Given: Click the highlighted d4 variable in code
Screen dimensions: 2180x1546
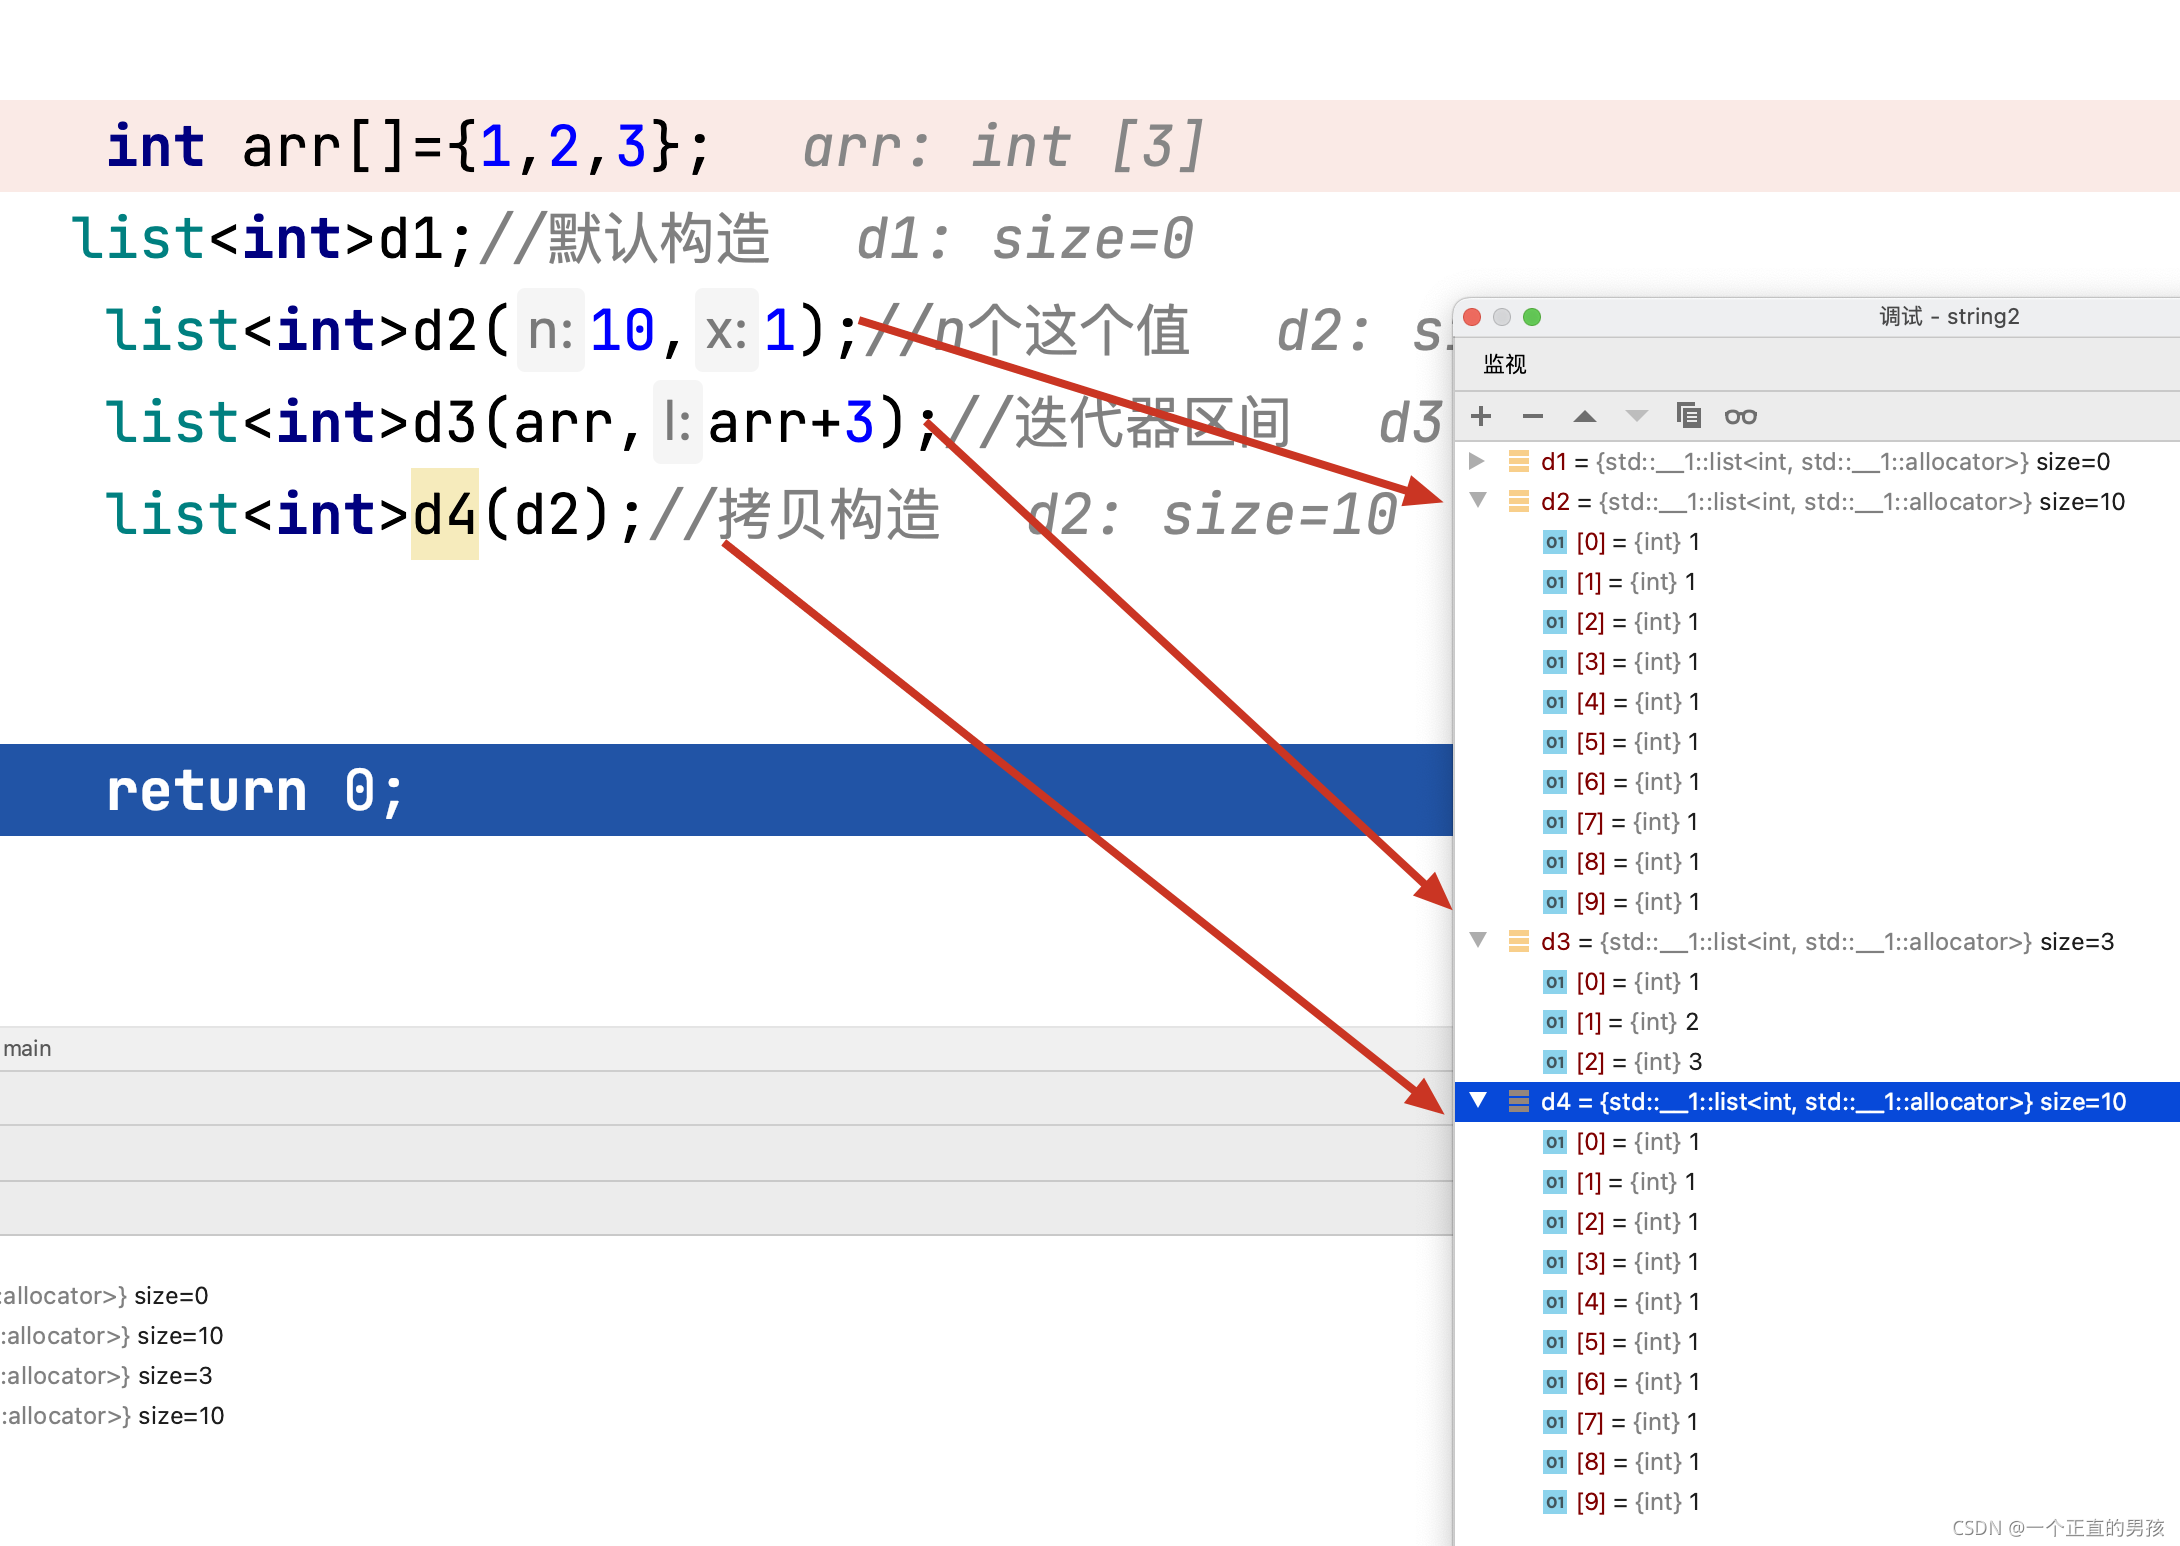Looking at the screenshot, I should coord(445,514).
